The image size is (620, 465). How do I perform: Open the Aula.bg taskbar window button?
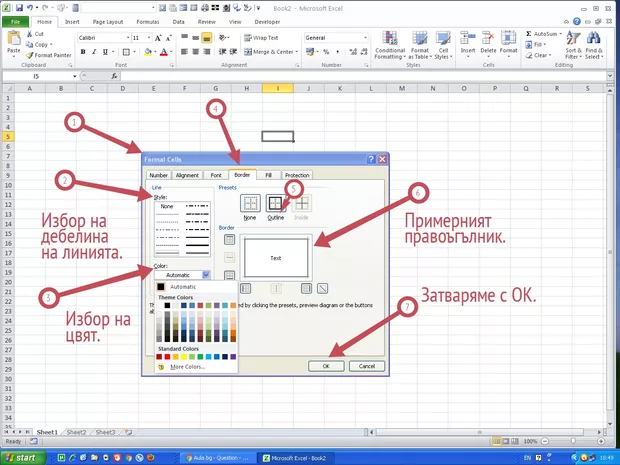pos(217,458)
